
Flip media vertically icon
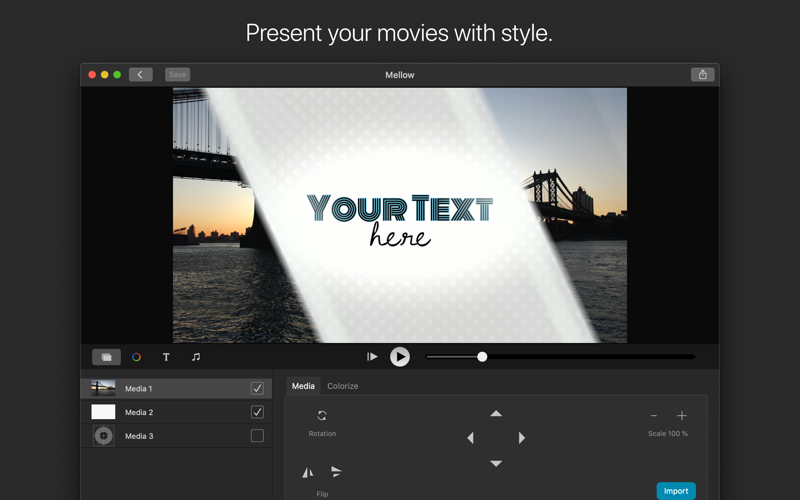[336, 471]
